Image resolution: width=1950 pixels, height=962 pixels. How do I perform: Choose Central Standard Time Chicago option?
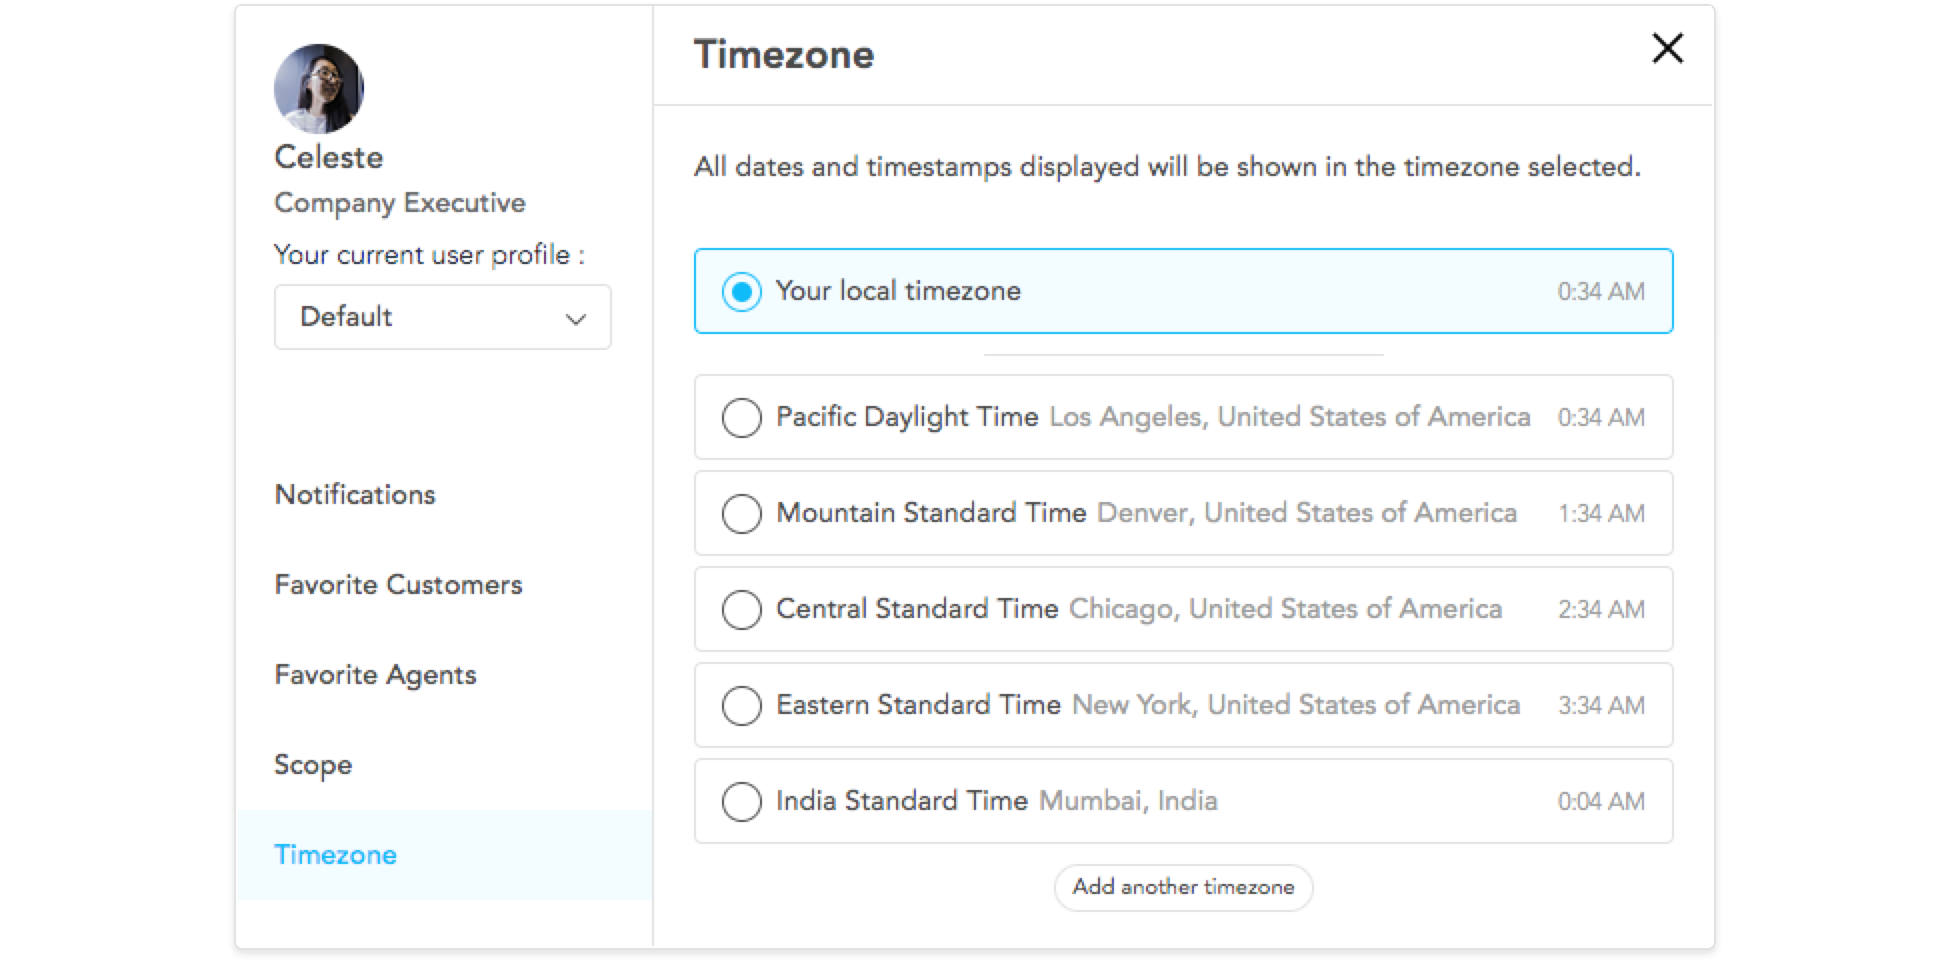(1183, 609)
